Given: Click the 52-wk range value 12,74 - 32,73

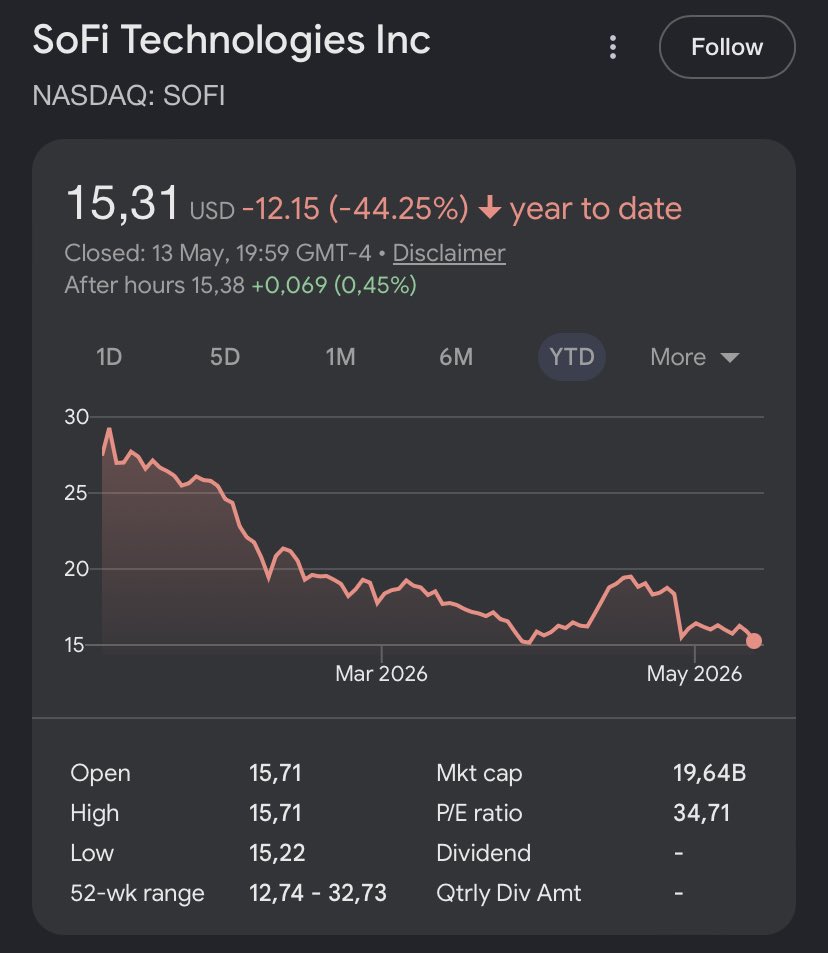Looking at the screenshot, I should [x=318, y=893].
